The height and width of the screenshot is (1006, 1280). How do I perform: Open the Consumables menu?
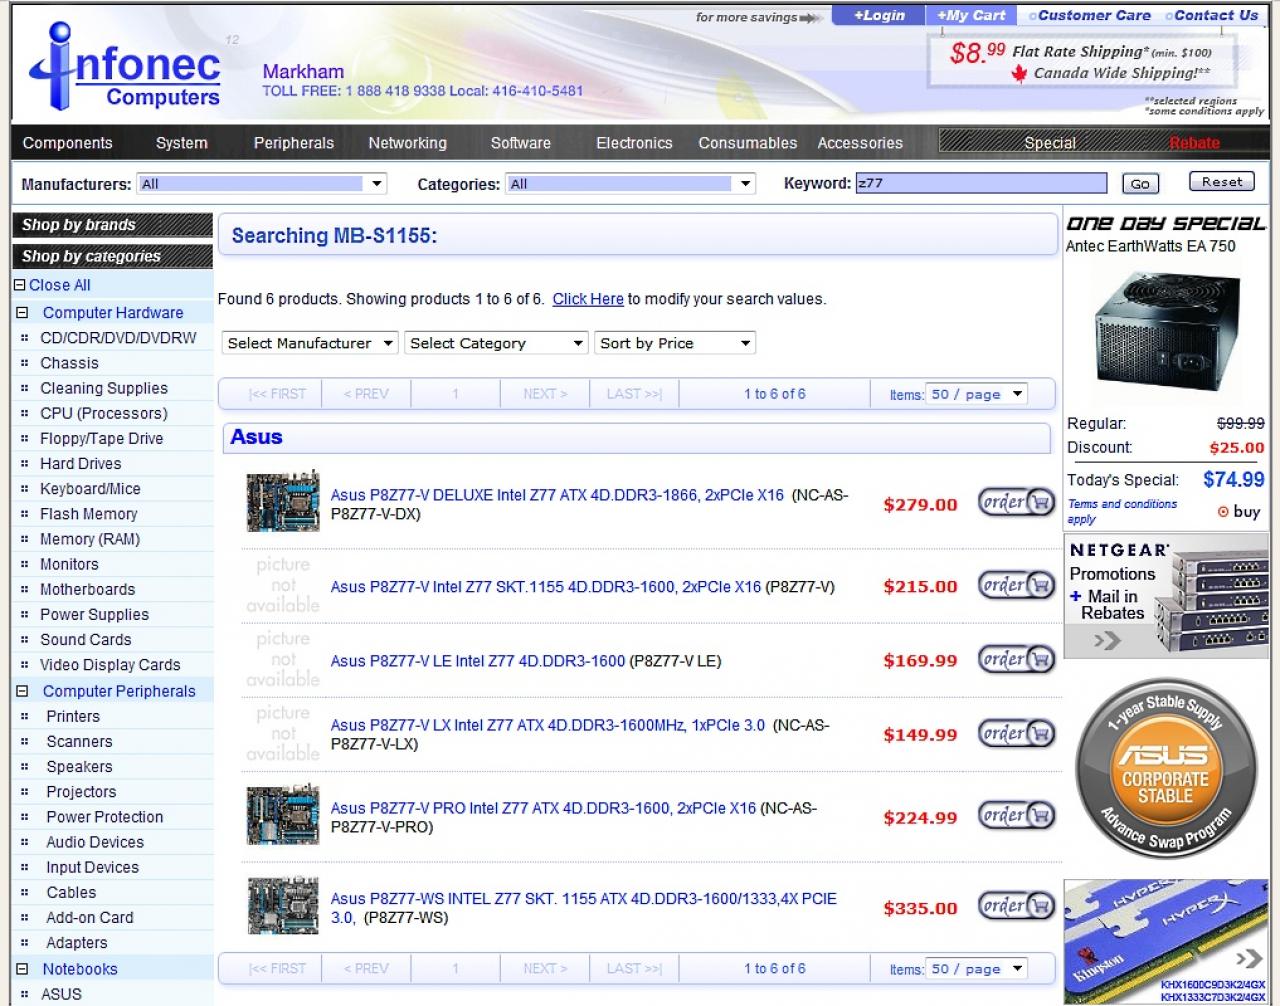click(x=748, y=143)
